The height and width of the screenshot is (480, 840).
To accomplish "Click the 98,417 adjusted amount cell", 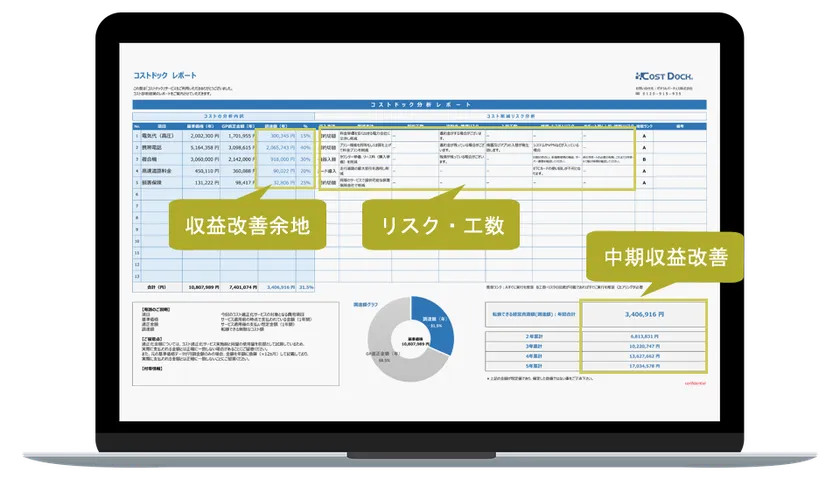I will coord(239,183).
